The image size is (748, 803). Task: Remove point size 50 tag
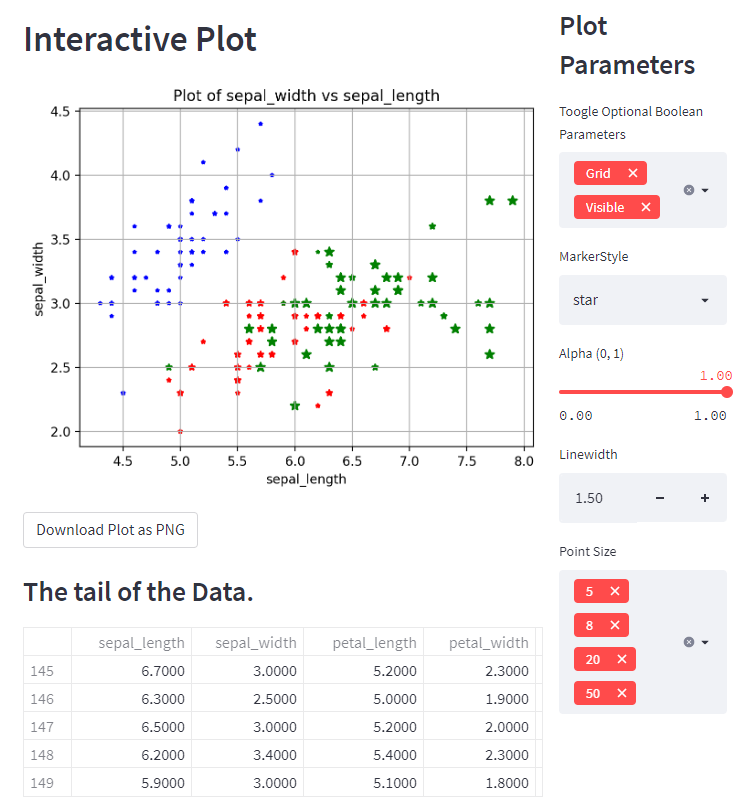coord(622,693)
